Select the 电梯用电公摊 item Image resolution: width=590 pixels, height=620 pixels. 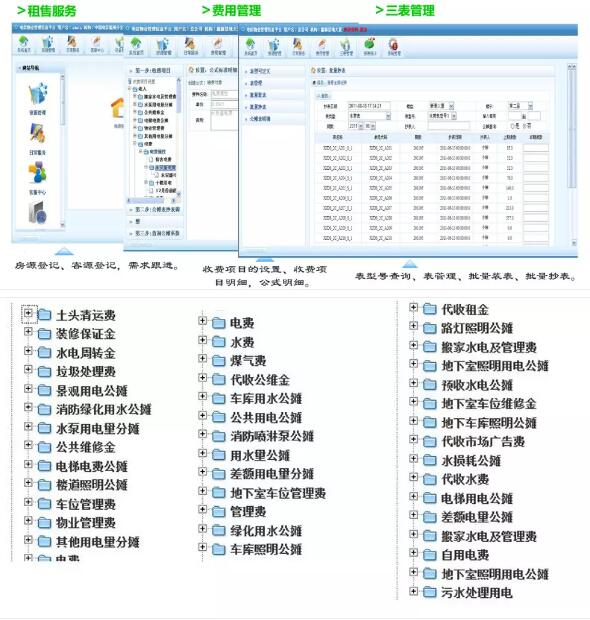477,498
